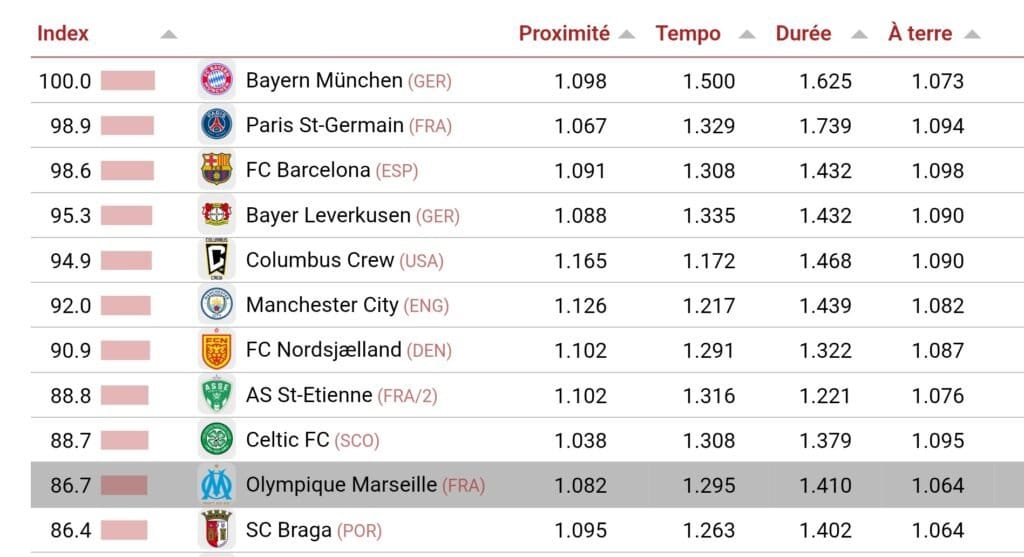Image resolution: width=1024 pixels, height=557 pixels.
Task: Click the Columbus Crew team logo
Action: click(x=217, y=260)
